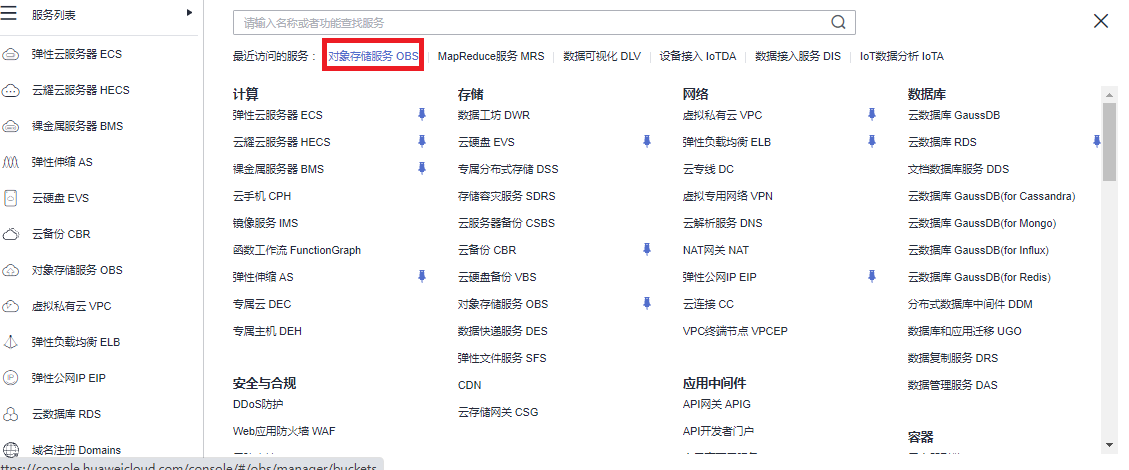This screenshot has height=470, width=1129.
Task: Unpin 云耀云服务器 HECS under 计算
Action: click(422, 142)
